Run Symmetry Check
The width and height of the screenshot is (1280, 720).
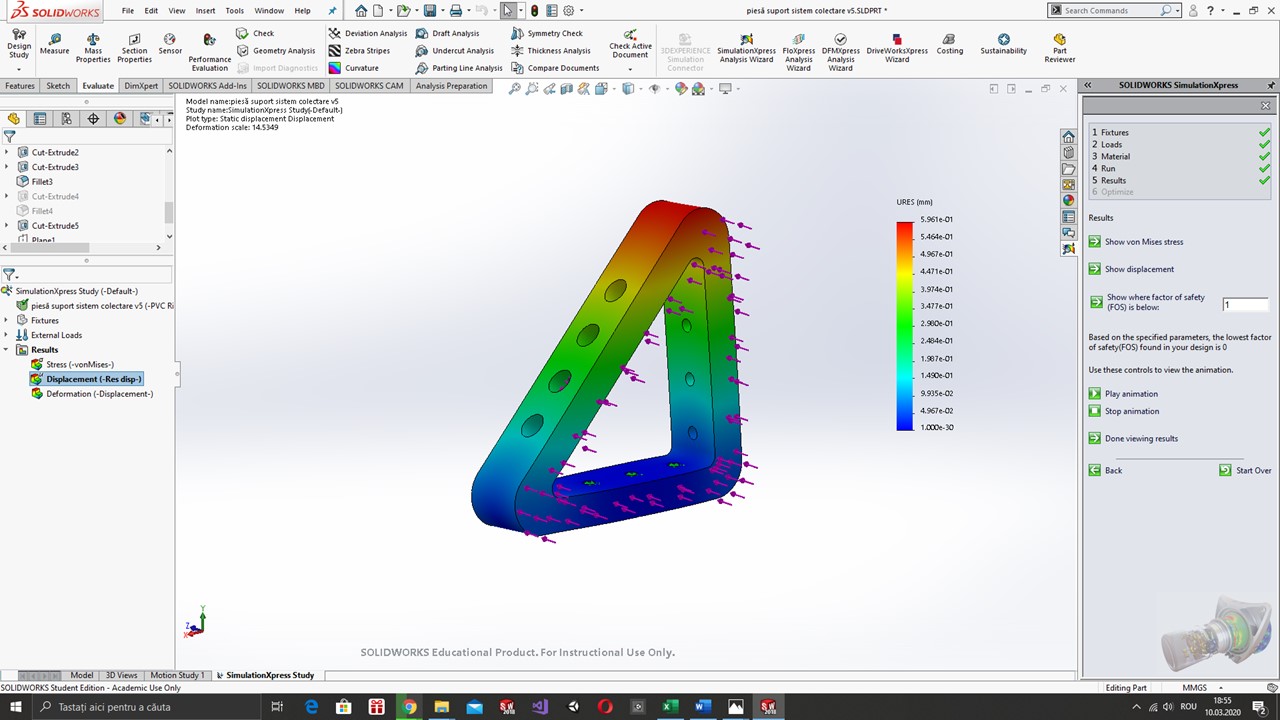[547, 33]
